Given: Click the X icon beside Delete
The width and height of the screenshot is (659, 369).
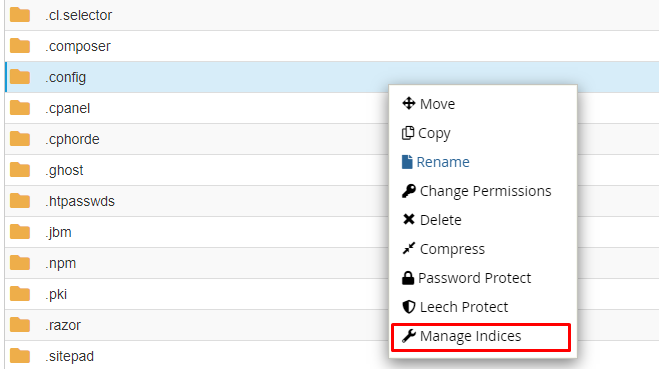Looking at the screenshot, I should [409, 219].
